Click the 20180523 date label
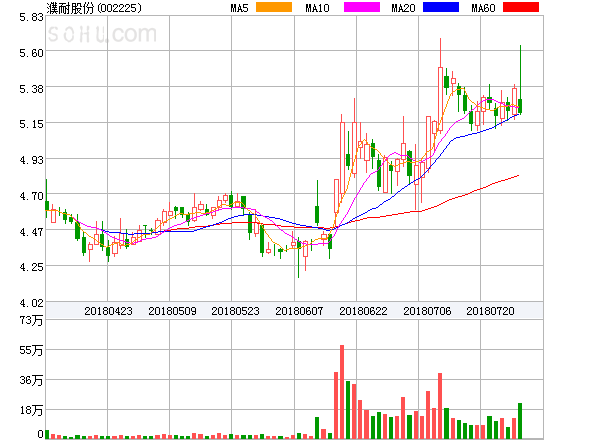Viewport: 600px width, 440px height. tap(235, 311)
